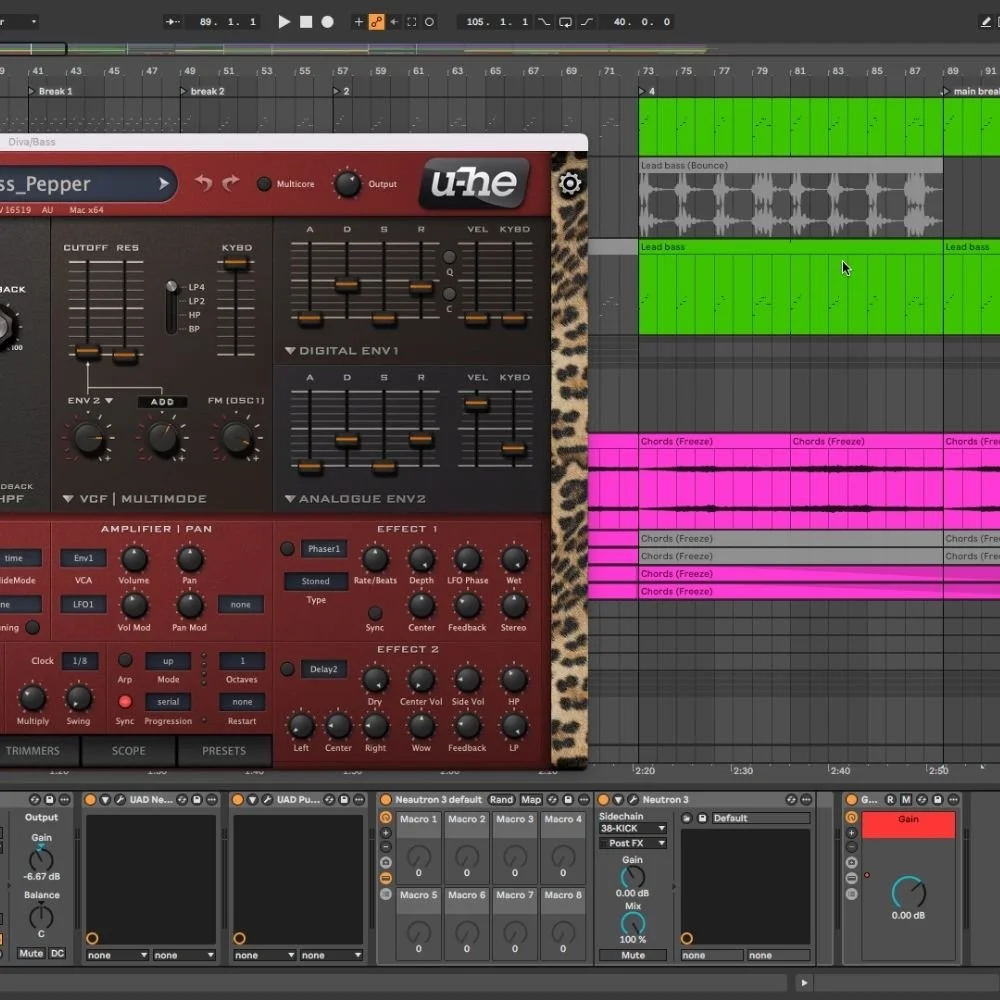The image size is (1000, 1000).
Task: Open Neutron 3 plugin wrench icon
Action: coord(633,799)
